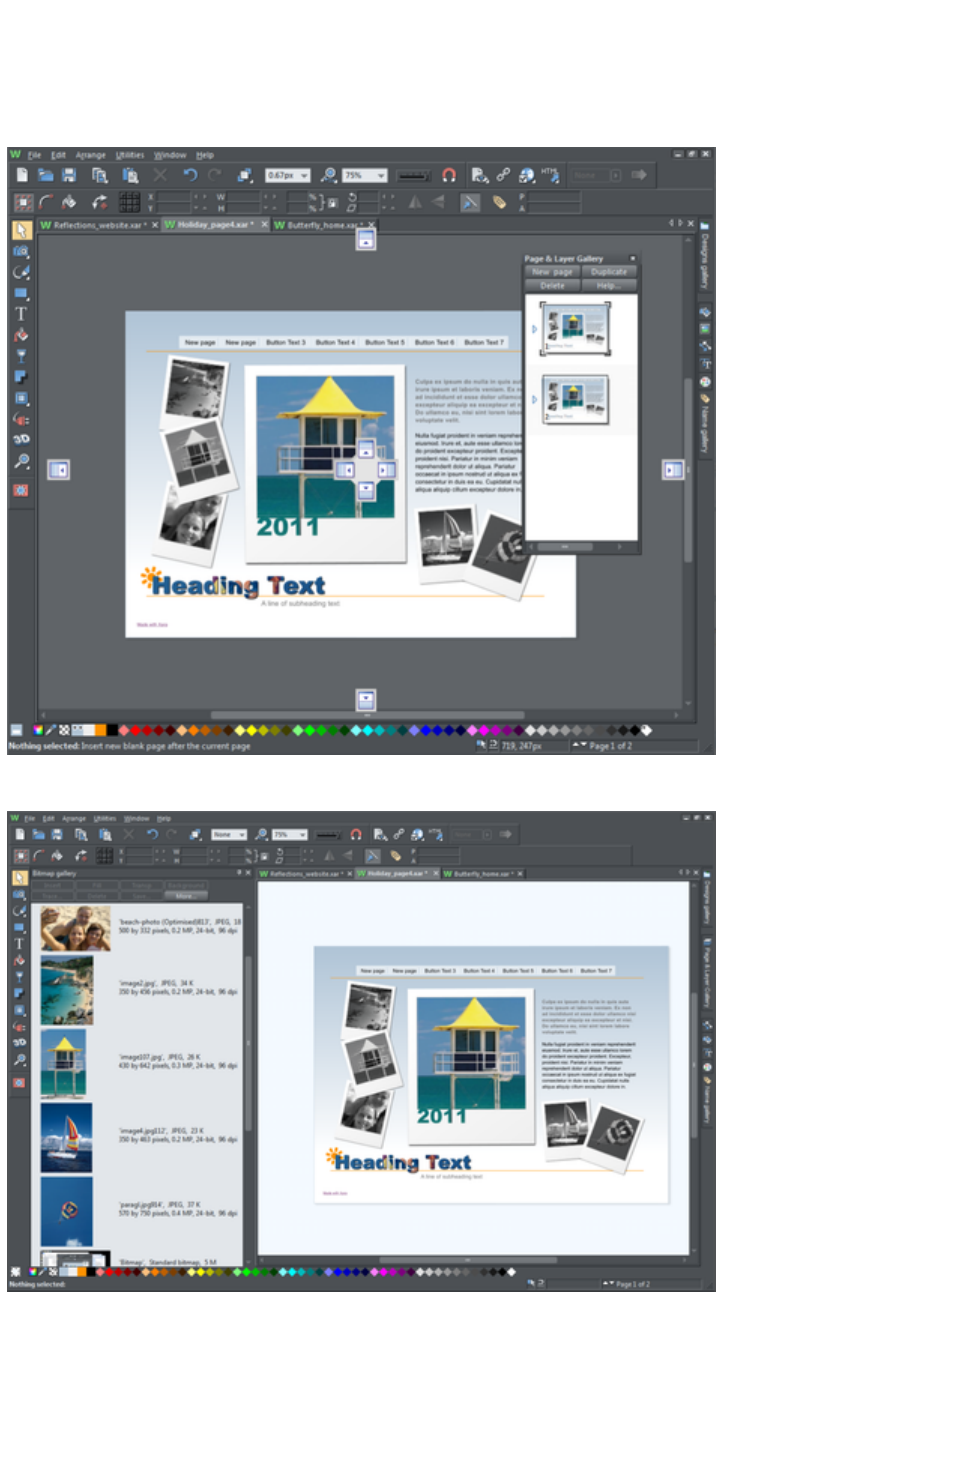Click New document icon in Bitmap gallery window

point(19,834)
